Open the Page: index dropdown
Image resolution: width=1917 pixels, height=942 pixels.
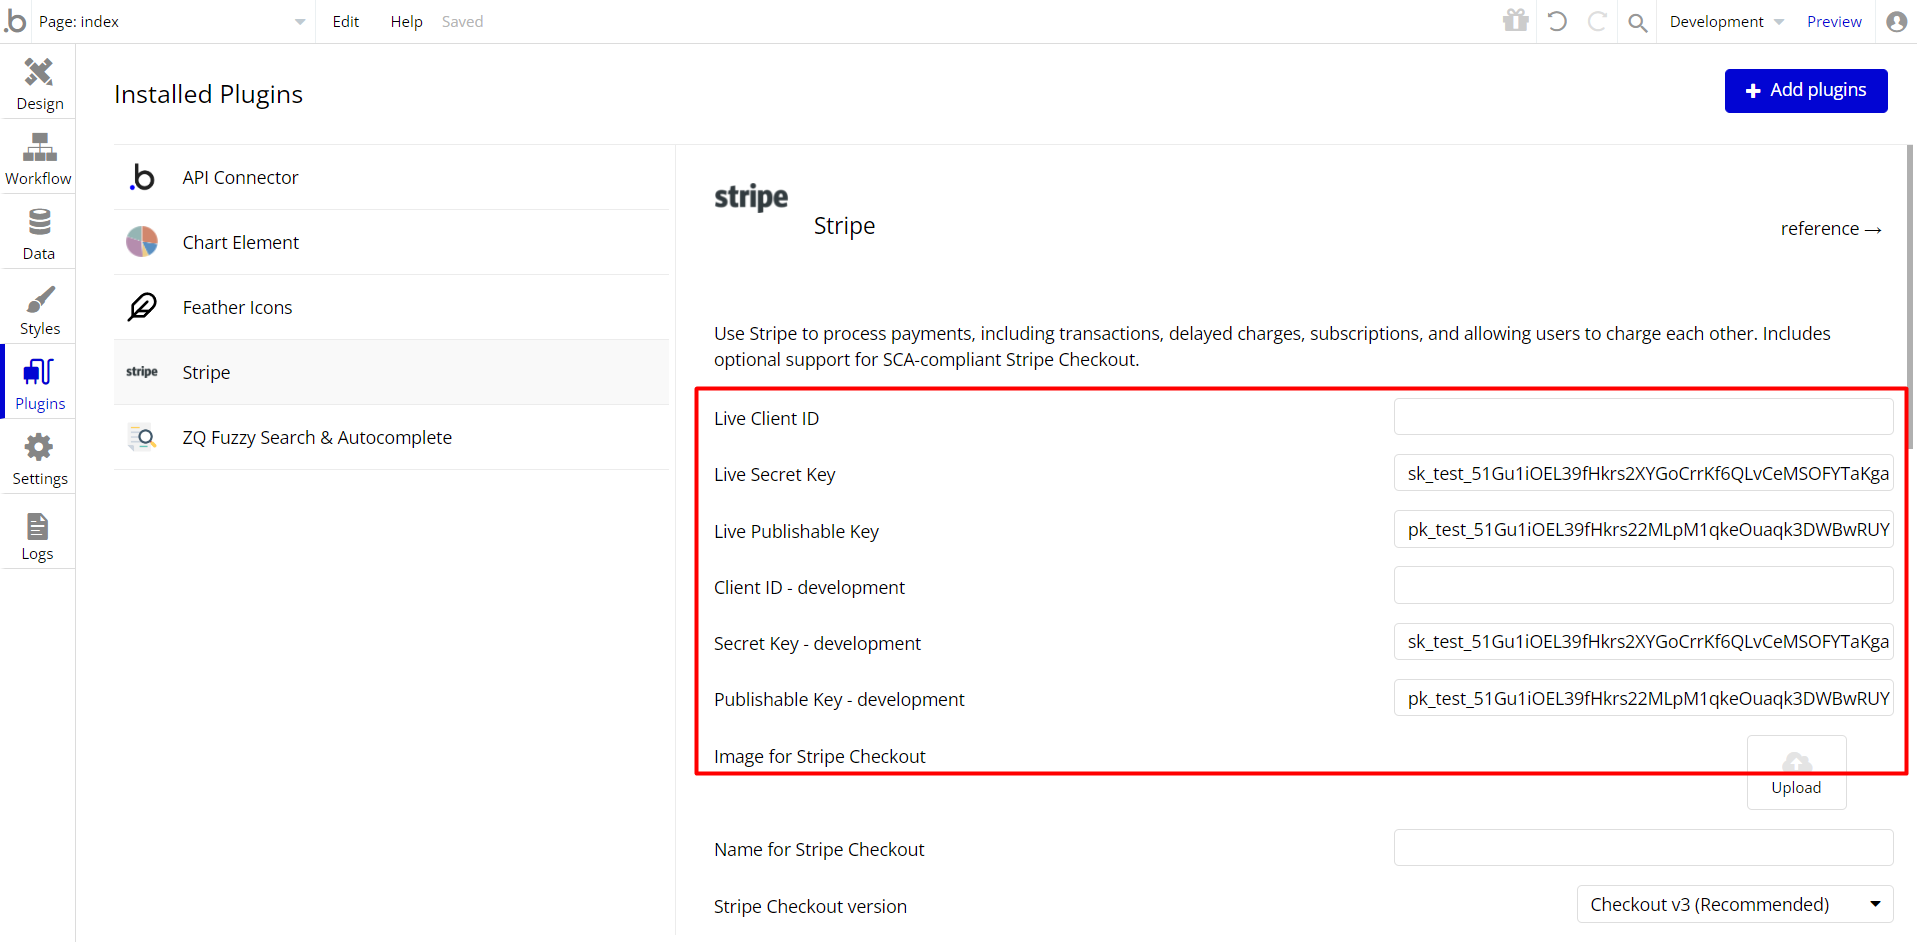(x=172, y=22)
